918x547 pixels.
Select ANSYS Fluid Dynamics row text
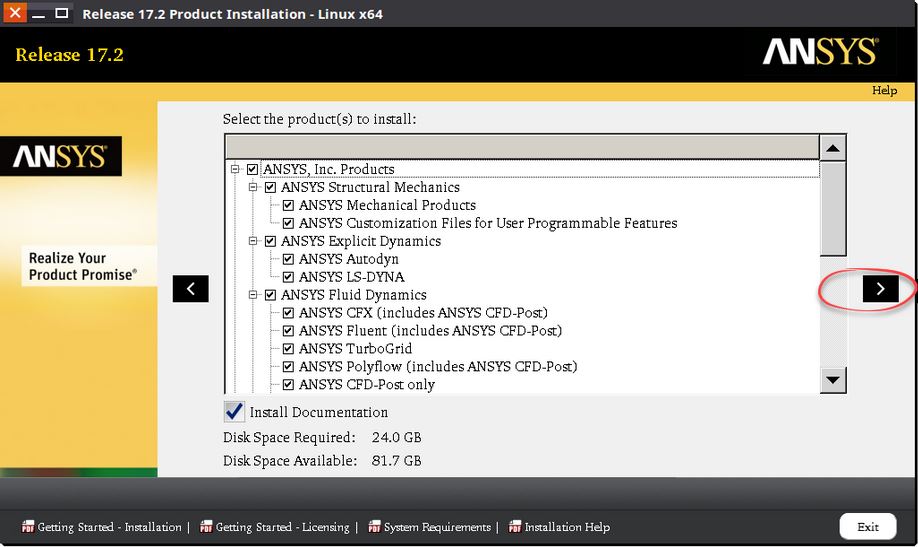[354, 295]
